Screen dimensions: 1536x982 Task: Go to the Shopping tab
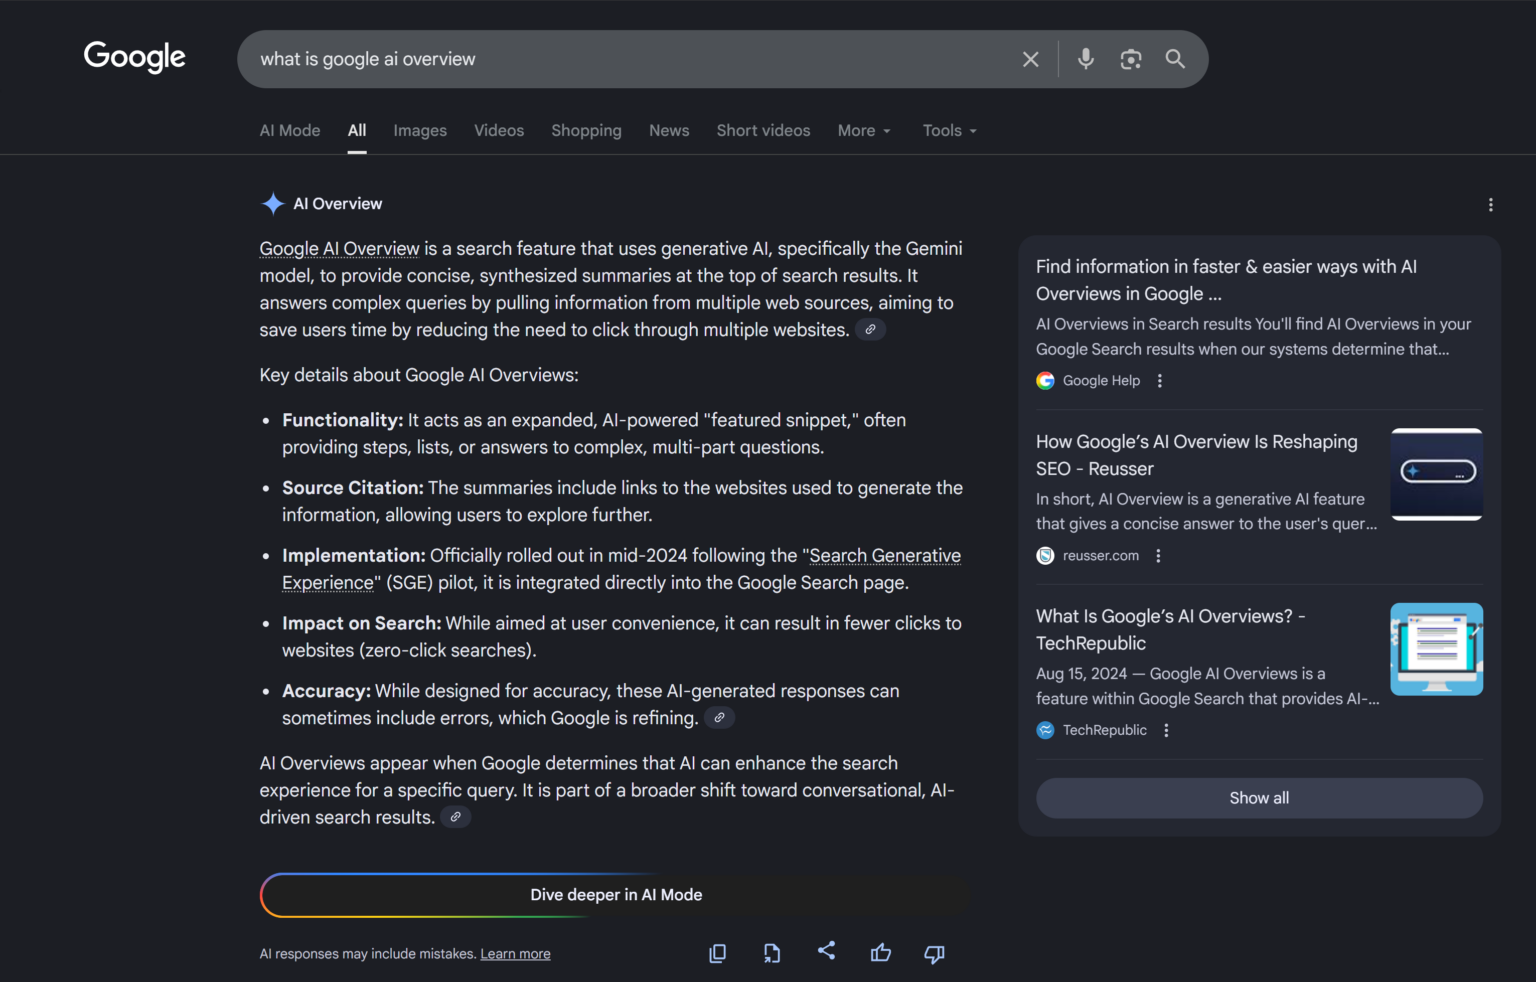click(x=586, y=131)
